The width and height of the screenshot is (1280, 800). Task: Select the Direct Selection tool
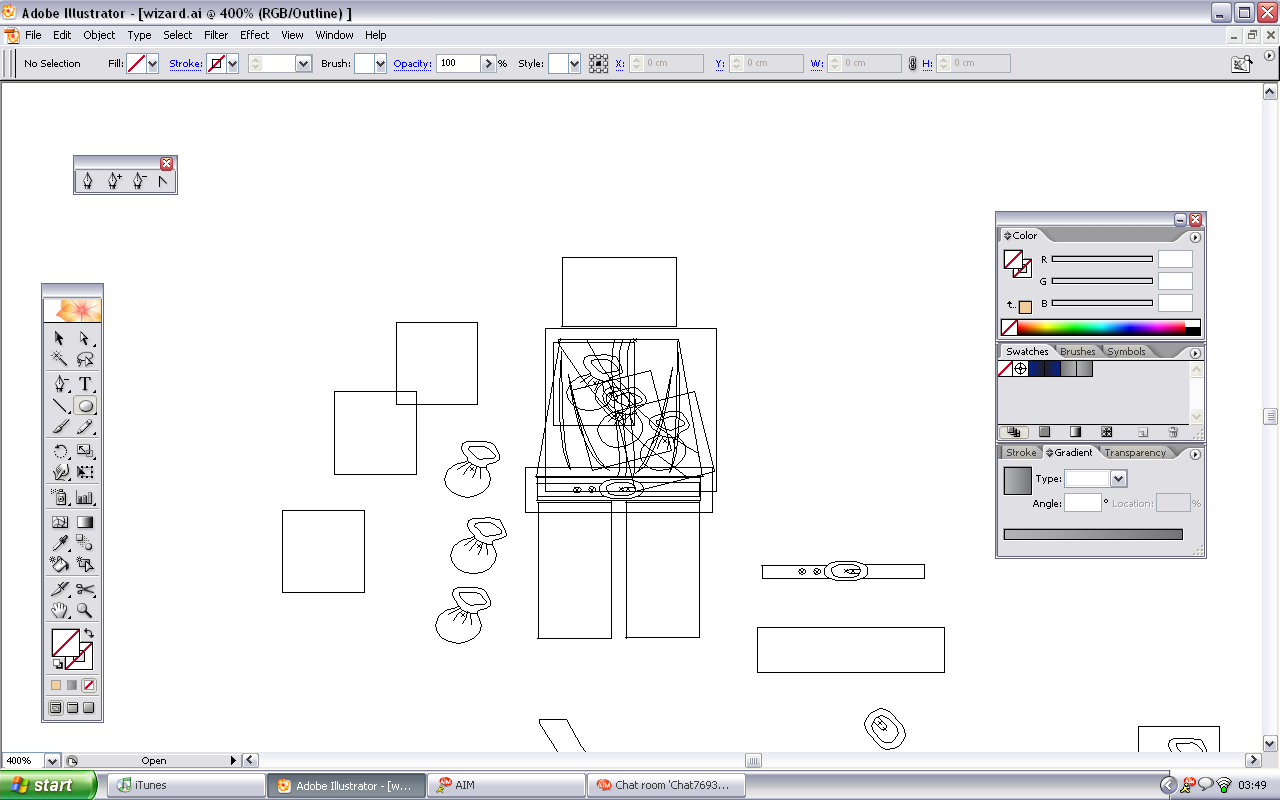click(x=85, y=339)
